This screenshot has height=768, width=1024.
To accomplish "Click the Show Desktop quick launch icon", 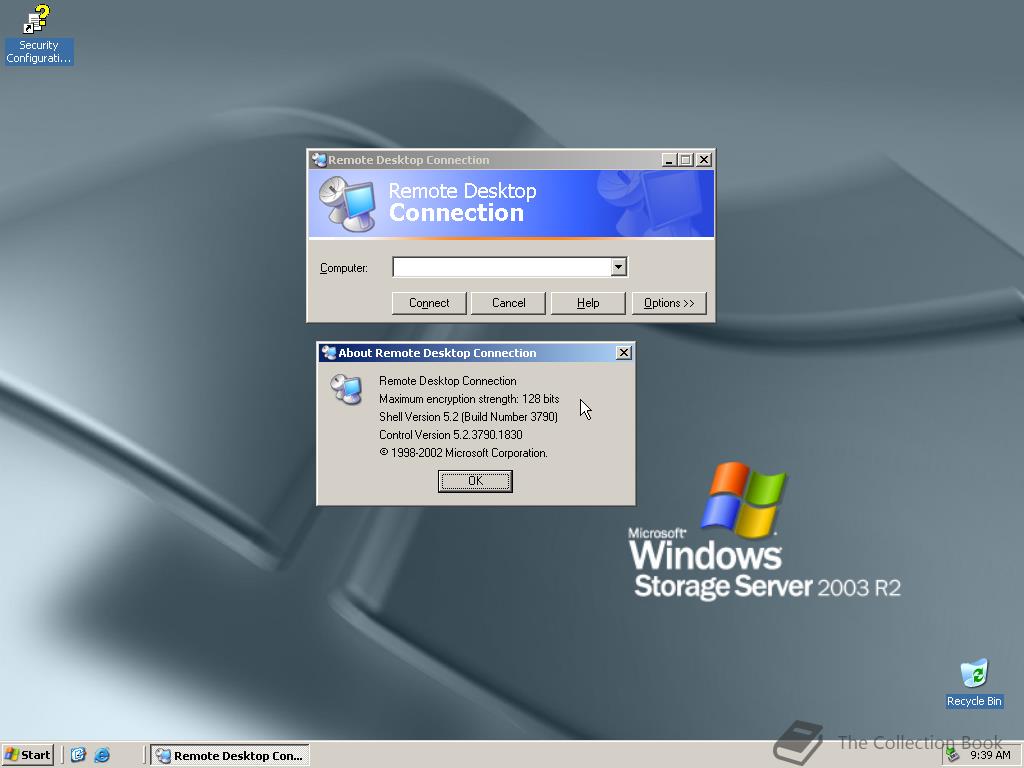I will 78,755.
